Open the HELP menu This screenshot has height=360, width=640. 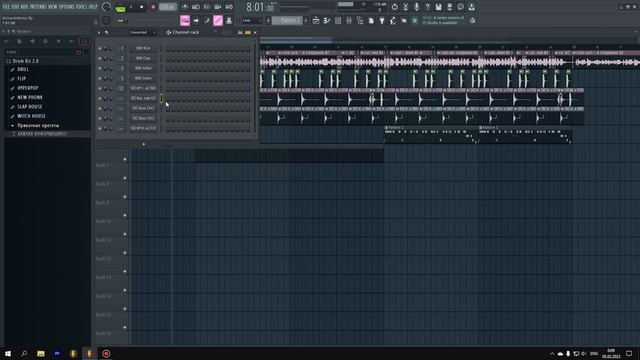point(93,7)
